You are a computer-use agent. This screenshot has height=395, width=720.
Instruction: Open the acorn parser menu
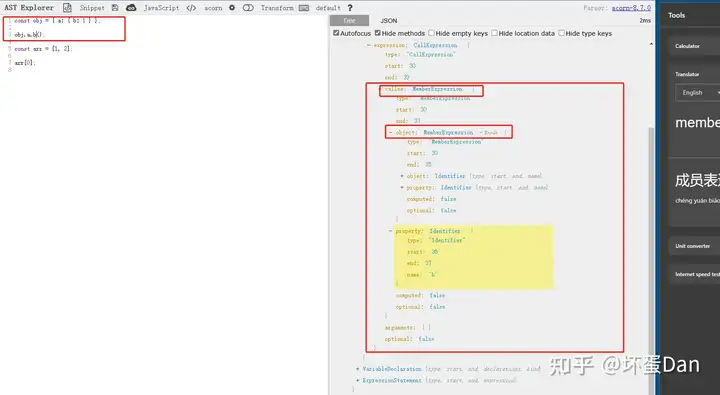click(x=213, y=8)
